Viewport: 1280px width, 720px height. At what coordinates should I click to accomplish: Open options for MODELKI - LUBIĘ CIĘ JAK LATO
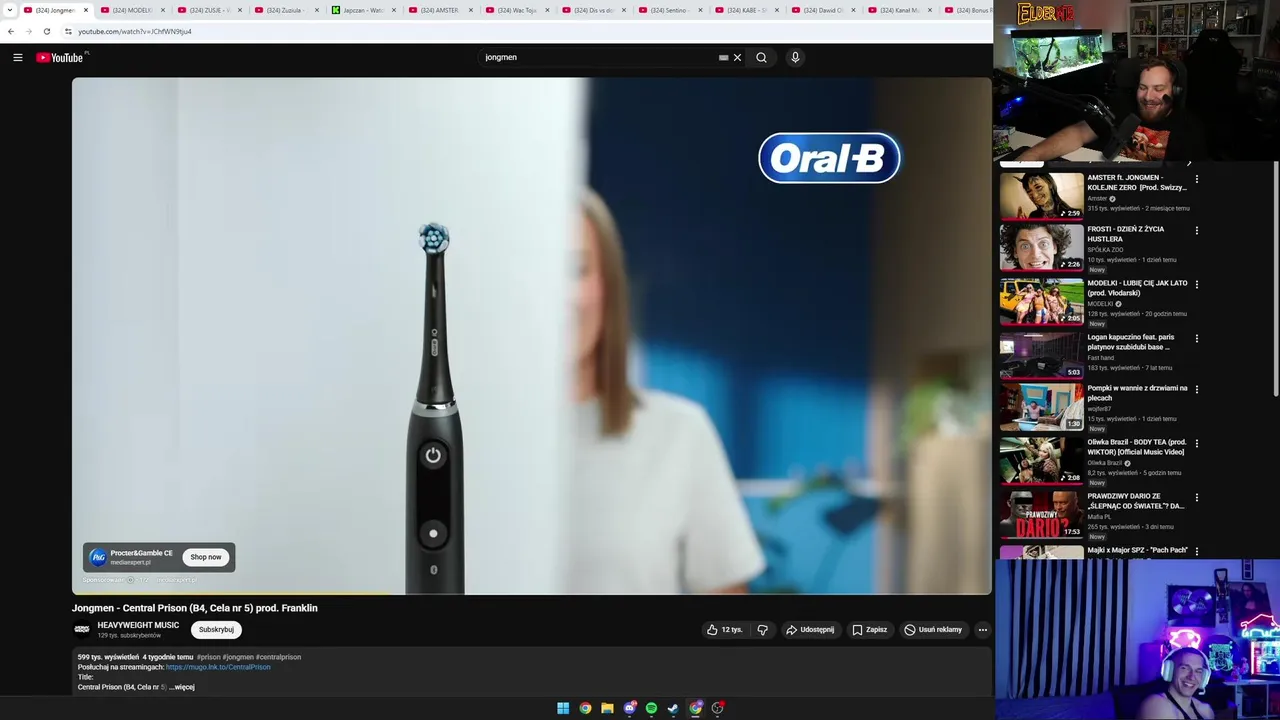tap(1197, 284)
